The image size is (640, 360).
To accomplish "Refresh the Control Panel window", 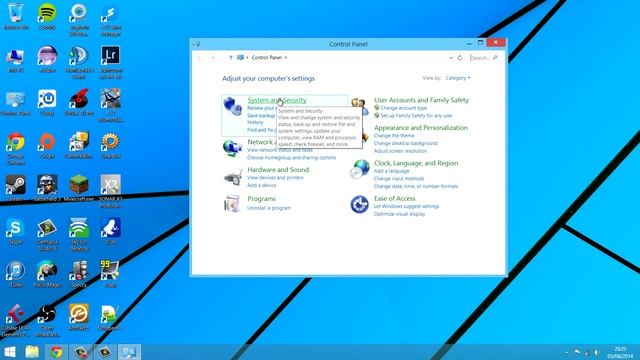I will (460, 58).
